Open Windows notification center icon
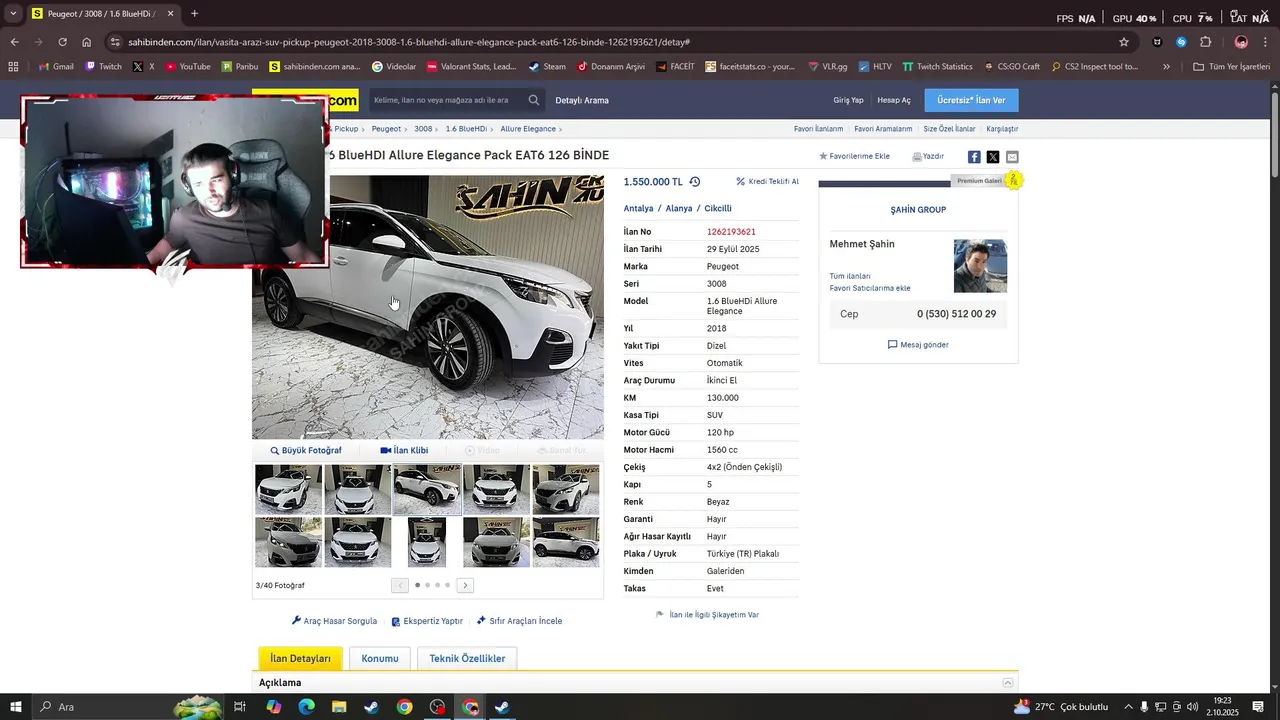Screen dimensions: 1280x720 coord(1259,707)
